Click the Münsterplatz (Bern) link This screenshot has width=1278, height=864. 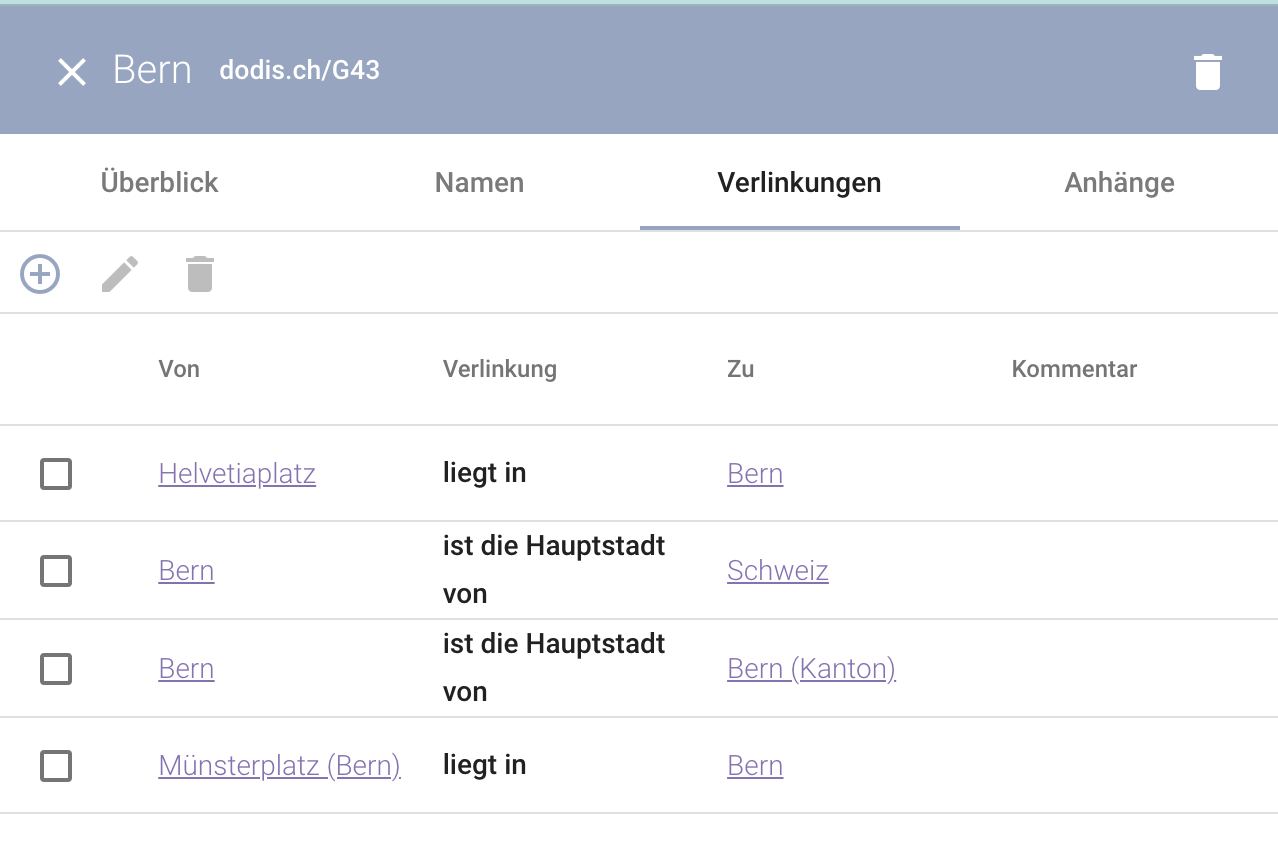tap(279, 766)
